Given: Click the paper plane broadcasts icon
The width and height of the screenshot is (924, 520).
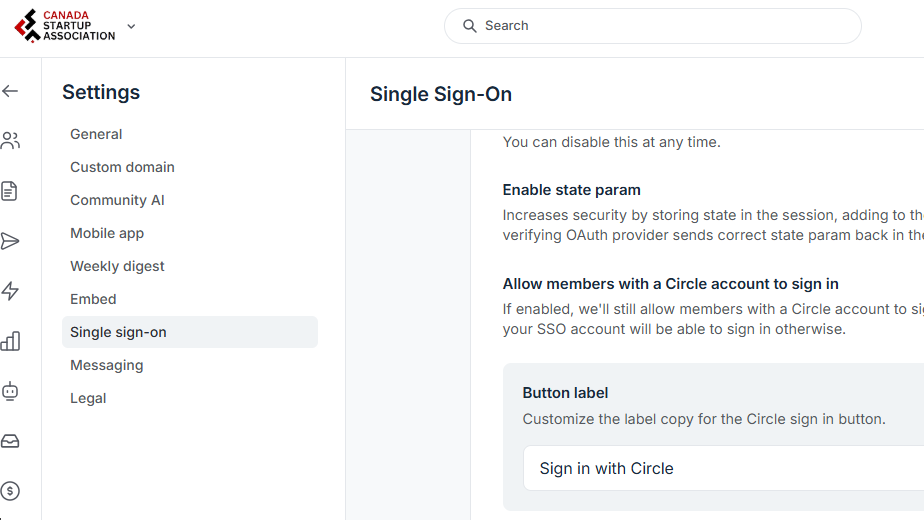Looking at the screenshot, I should 10,241.
